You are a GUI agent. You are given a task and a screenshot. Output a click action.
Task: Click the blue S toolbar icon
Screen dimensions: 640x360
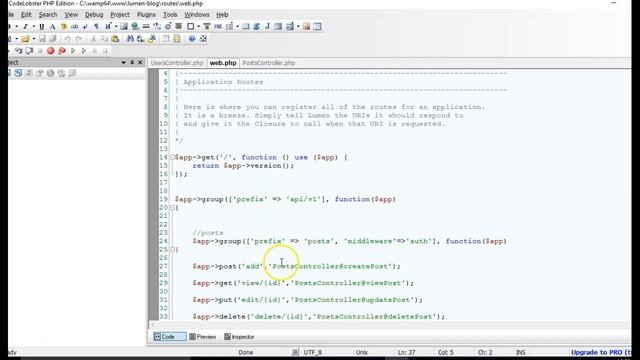click(x=256, y=27)
